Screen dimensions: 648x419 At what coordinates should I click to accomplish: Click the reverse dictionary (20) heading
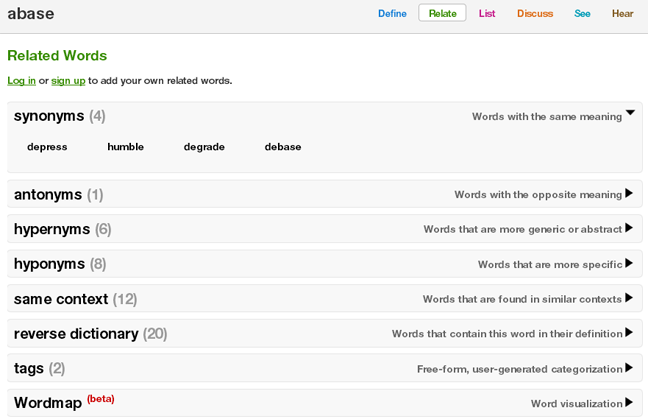[91, 334]
